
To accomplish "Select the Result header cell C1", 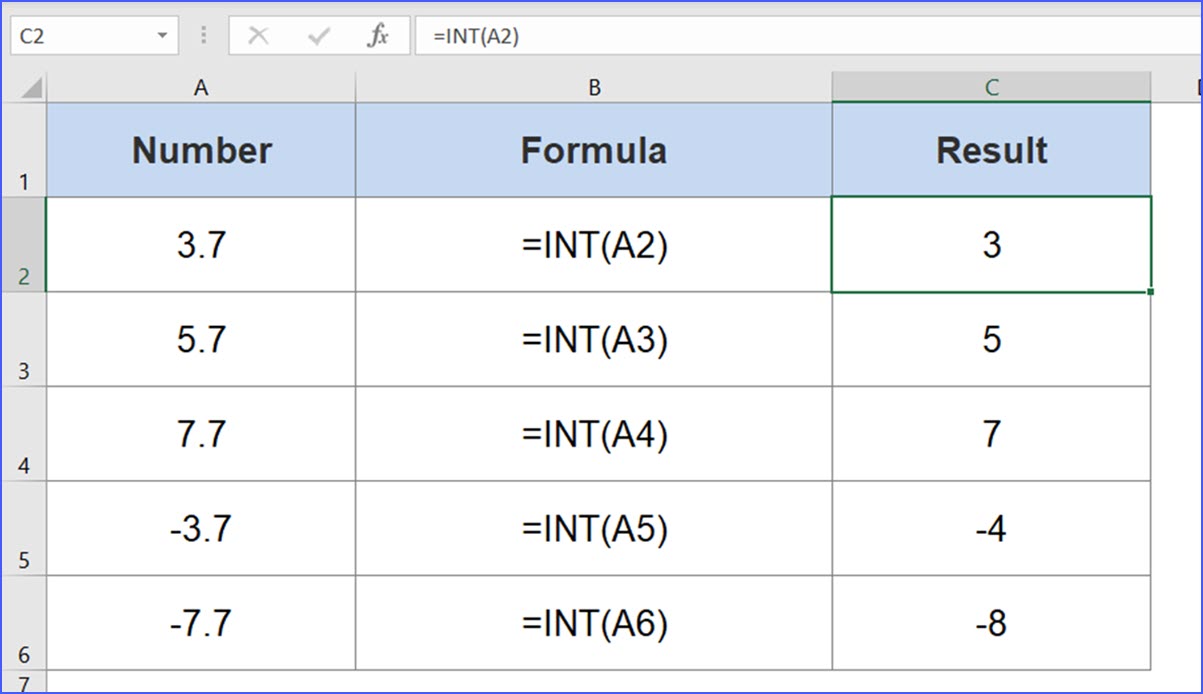I will coord(990,150).
